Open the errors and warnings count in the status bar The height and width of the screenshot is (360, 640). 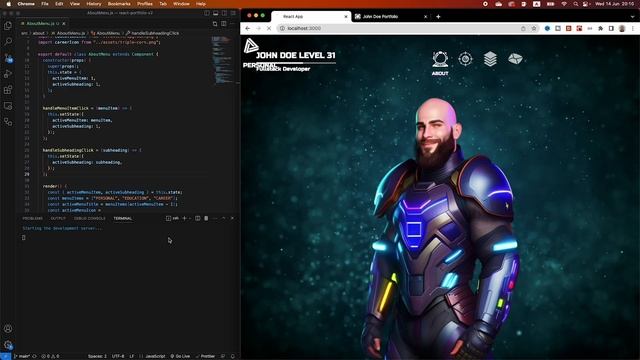tap(50, 356)
